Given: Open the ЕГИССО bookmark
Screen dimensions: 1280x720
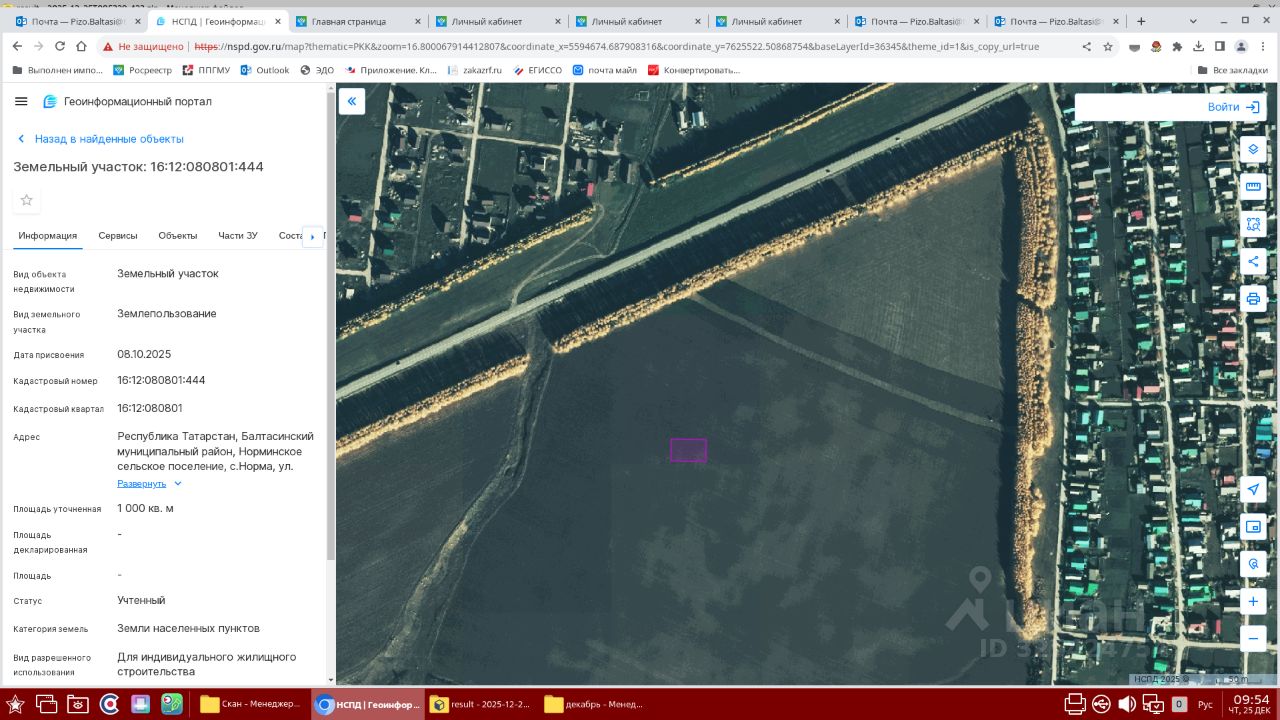Looking at the screenshot, I should 537,70.
